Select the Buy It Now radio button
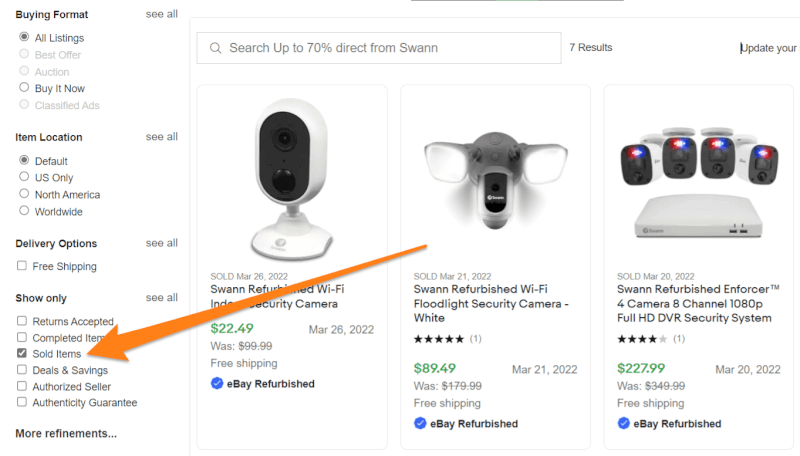The height and width of the screenshot is (456, 800). [x=24, y=88]
